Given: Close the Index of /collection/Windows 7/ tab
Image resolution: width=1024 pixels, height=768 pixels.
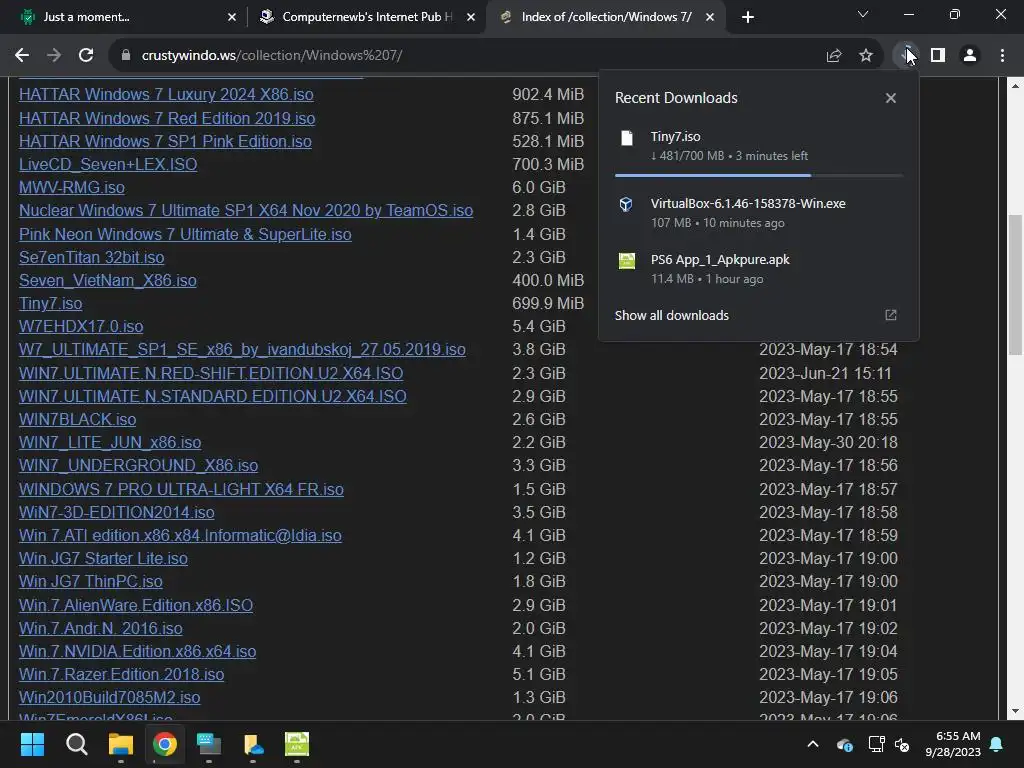Looking at the screenshot, I should (x=710, y=17).
